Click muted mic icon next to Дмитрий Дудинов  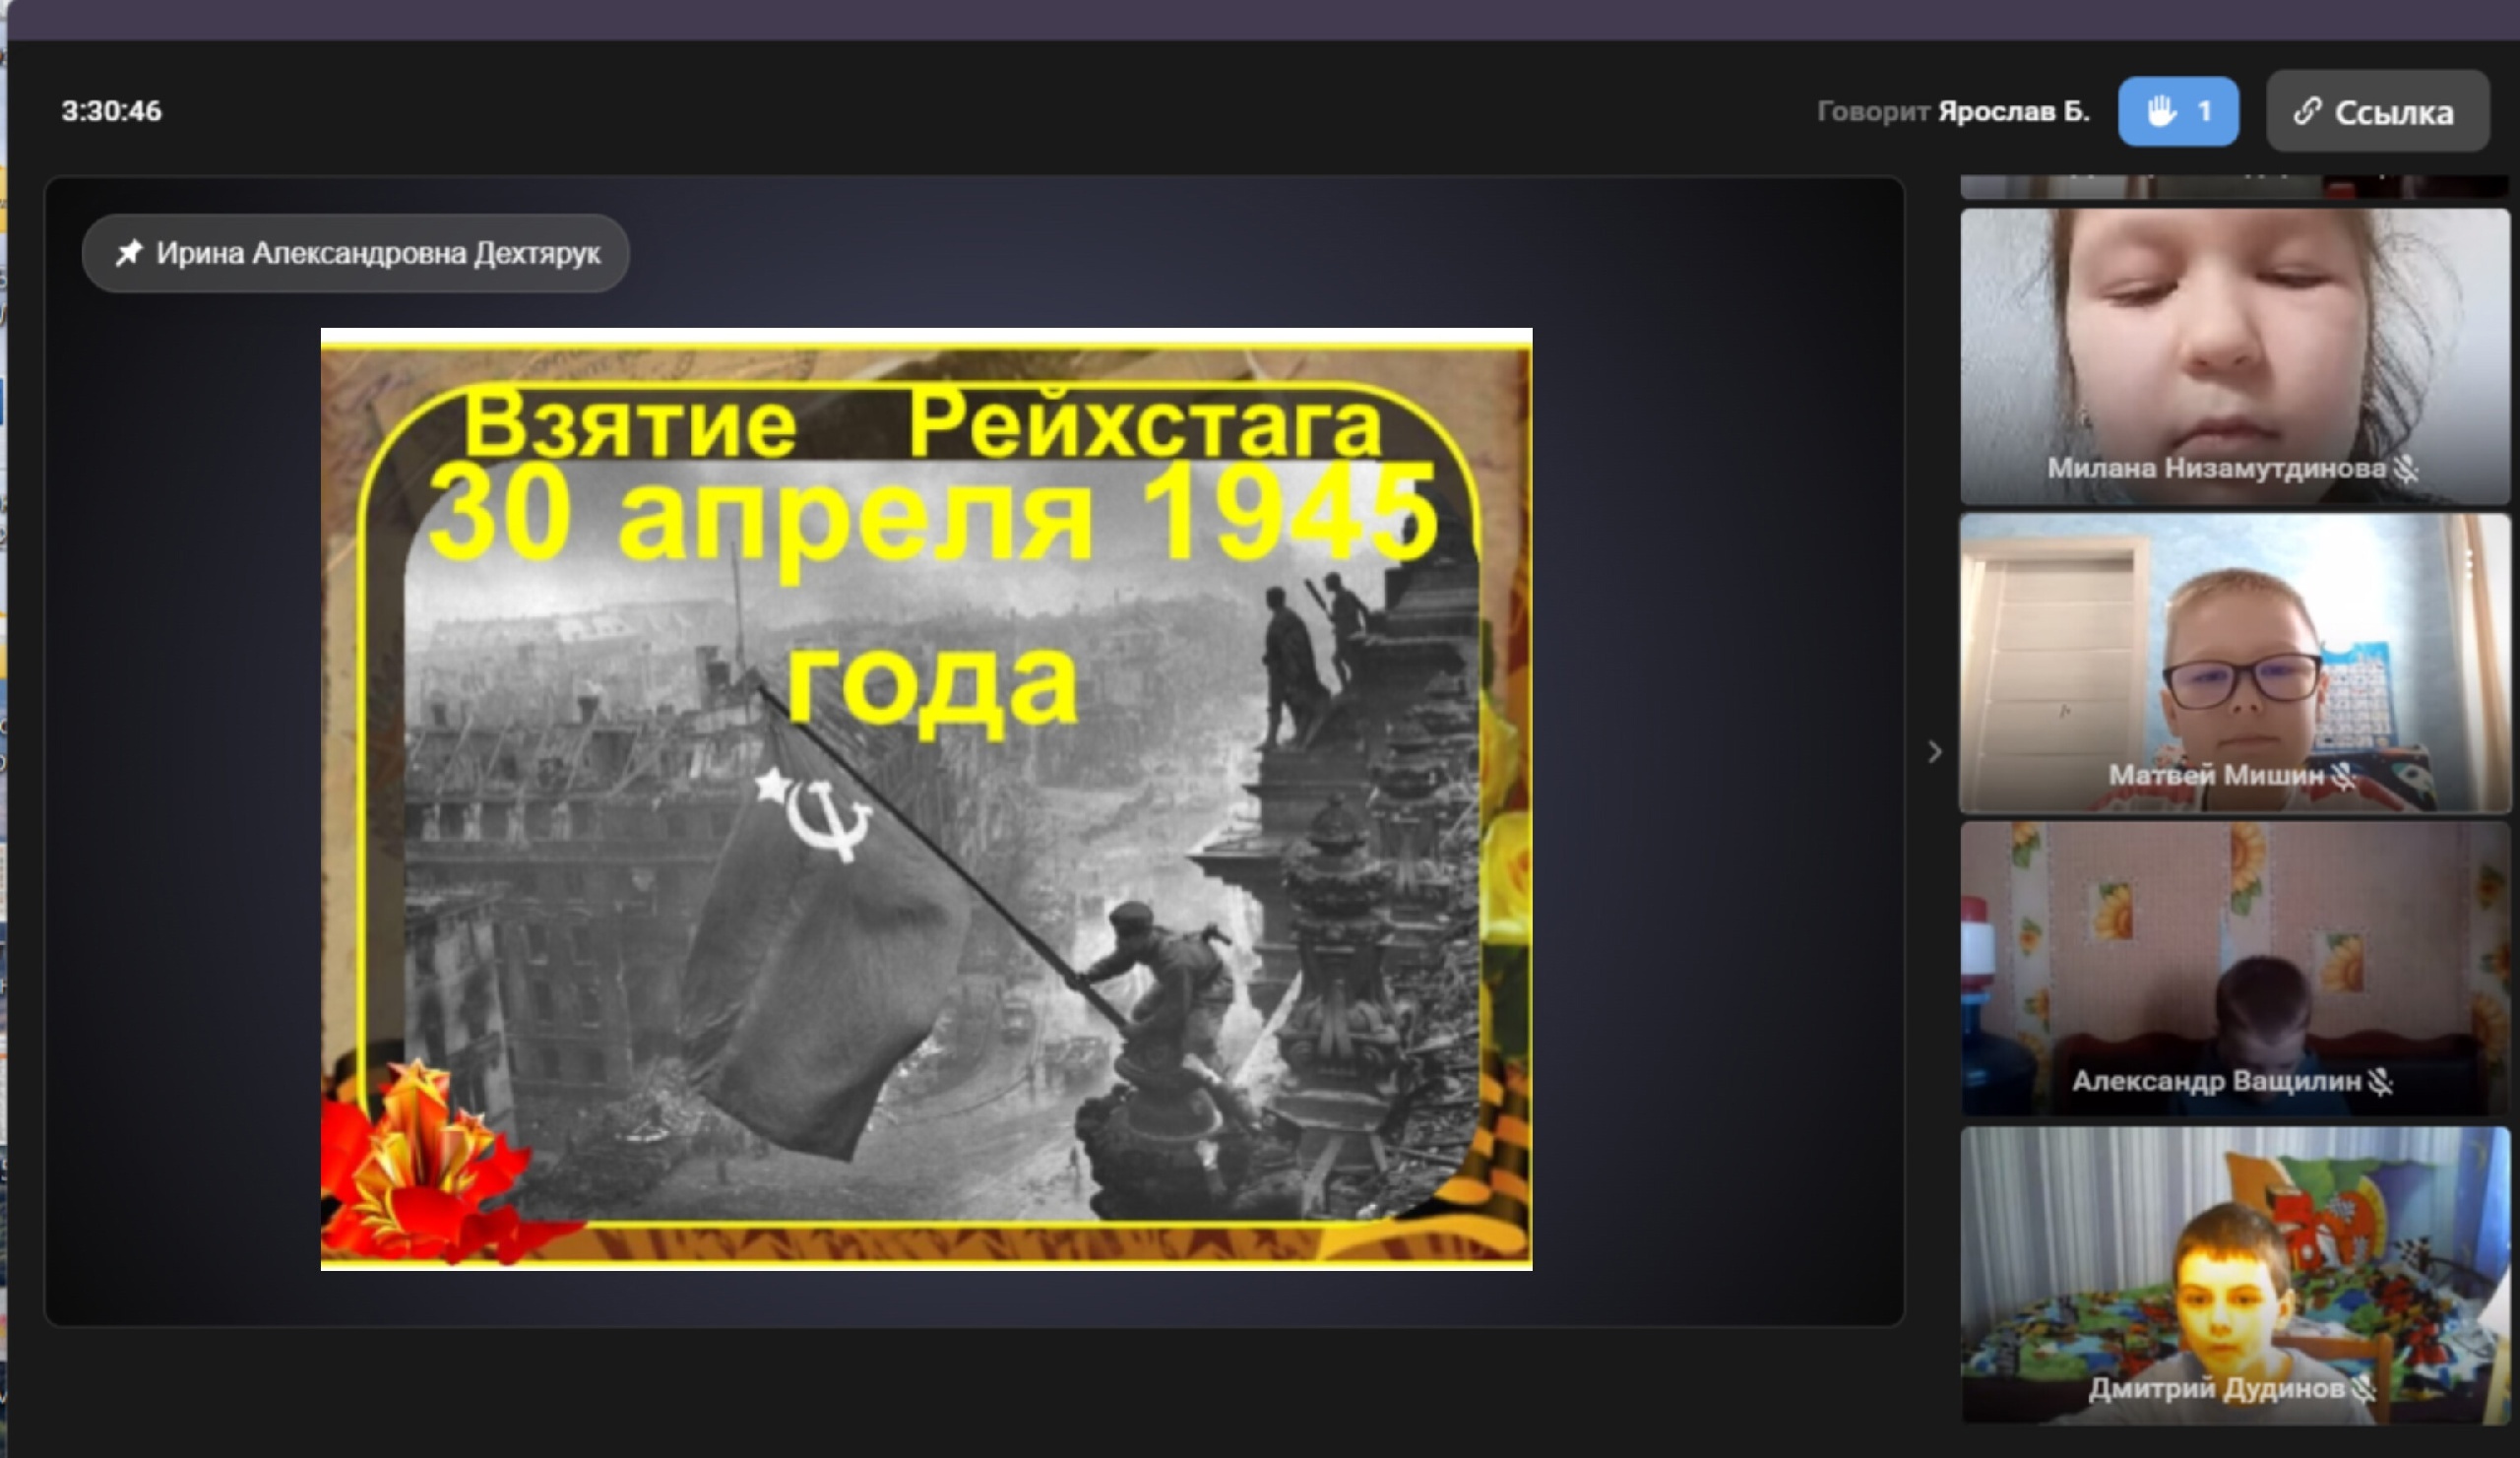tap(2363, 1388)
